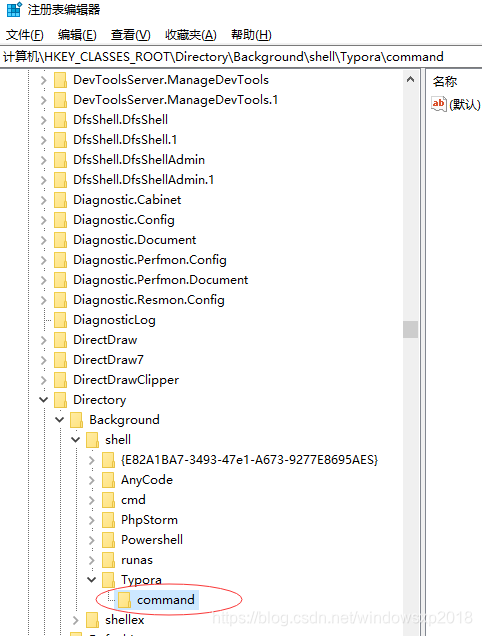The height and width of the screenshot is (636, 482).
Task: Expand DirectDraw key chevron
Action: click(x=43, y=340)
